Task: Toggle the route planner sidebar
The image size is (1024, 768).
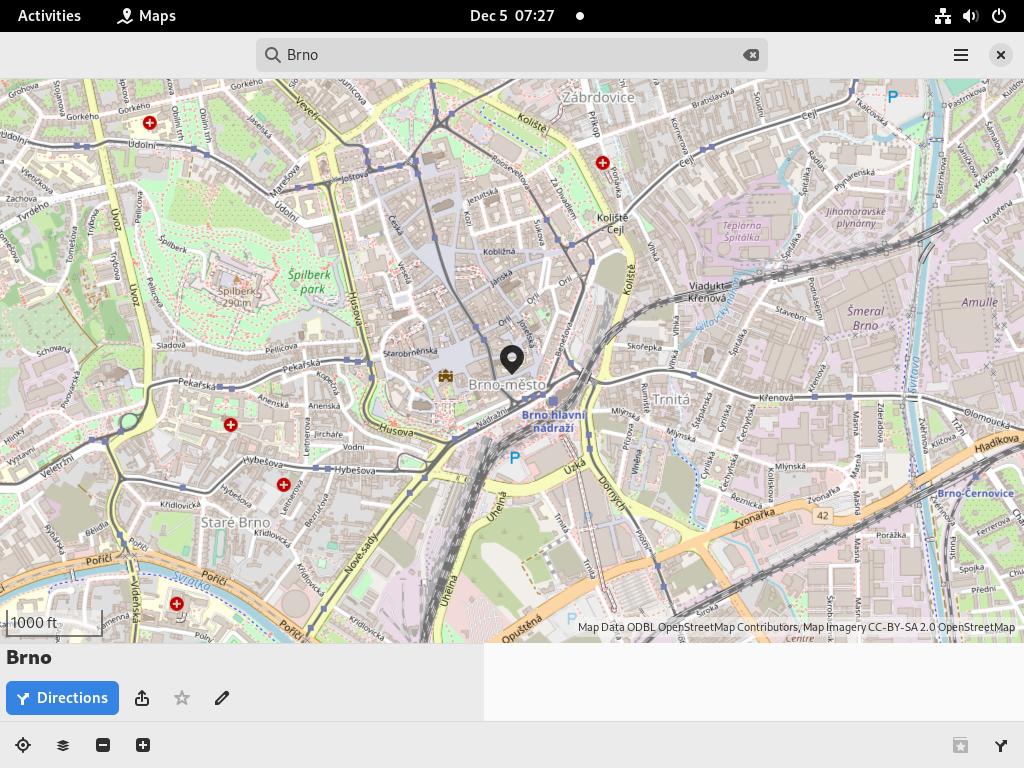Action: pyautogui.click(x=1000, y=745)
